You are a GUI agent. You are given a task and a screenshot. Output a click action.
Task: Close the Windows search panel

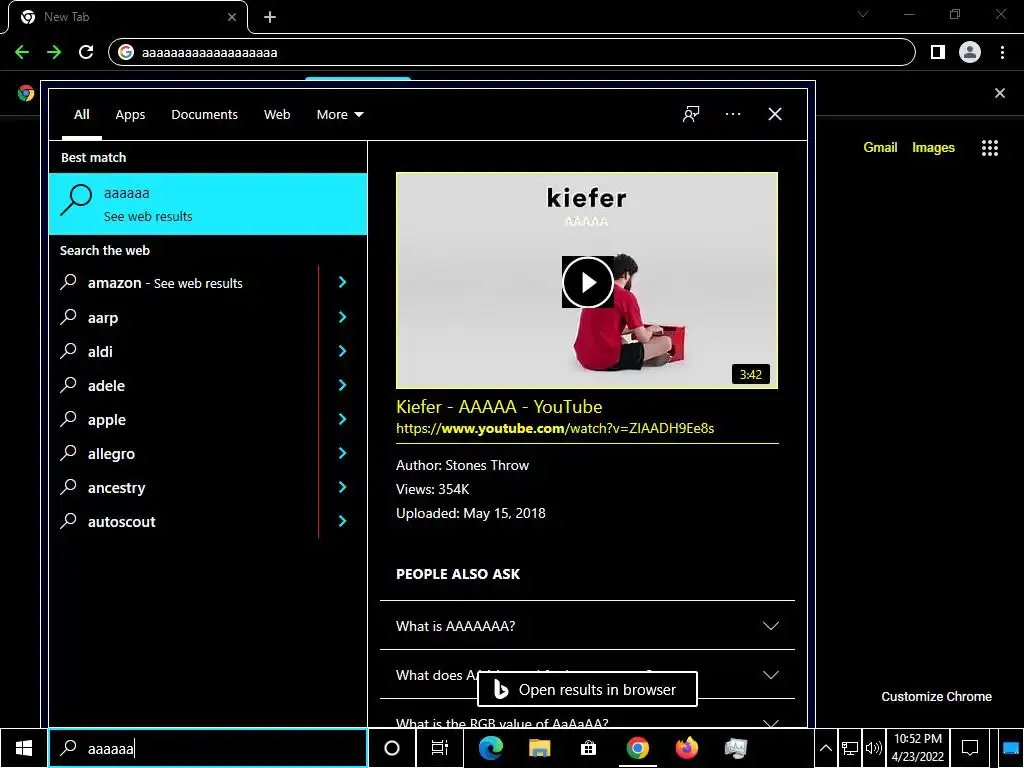[x=775, y=114]
